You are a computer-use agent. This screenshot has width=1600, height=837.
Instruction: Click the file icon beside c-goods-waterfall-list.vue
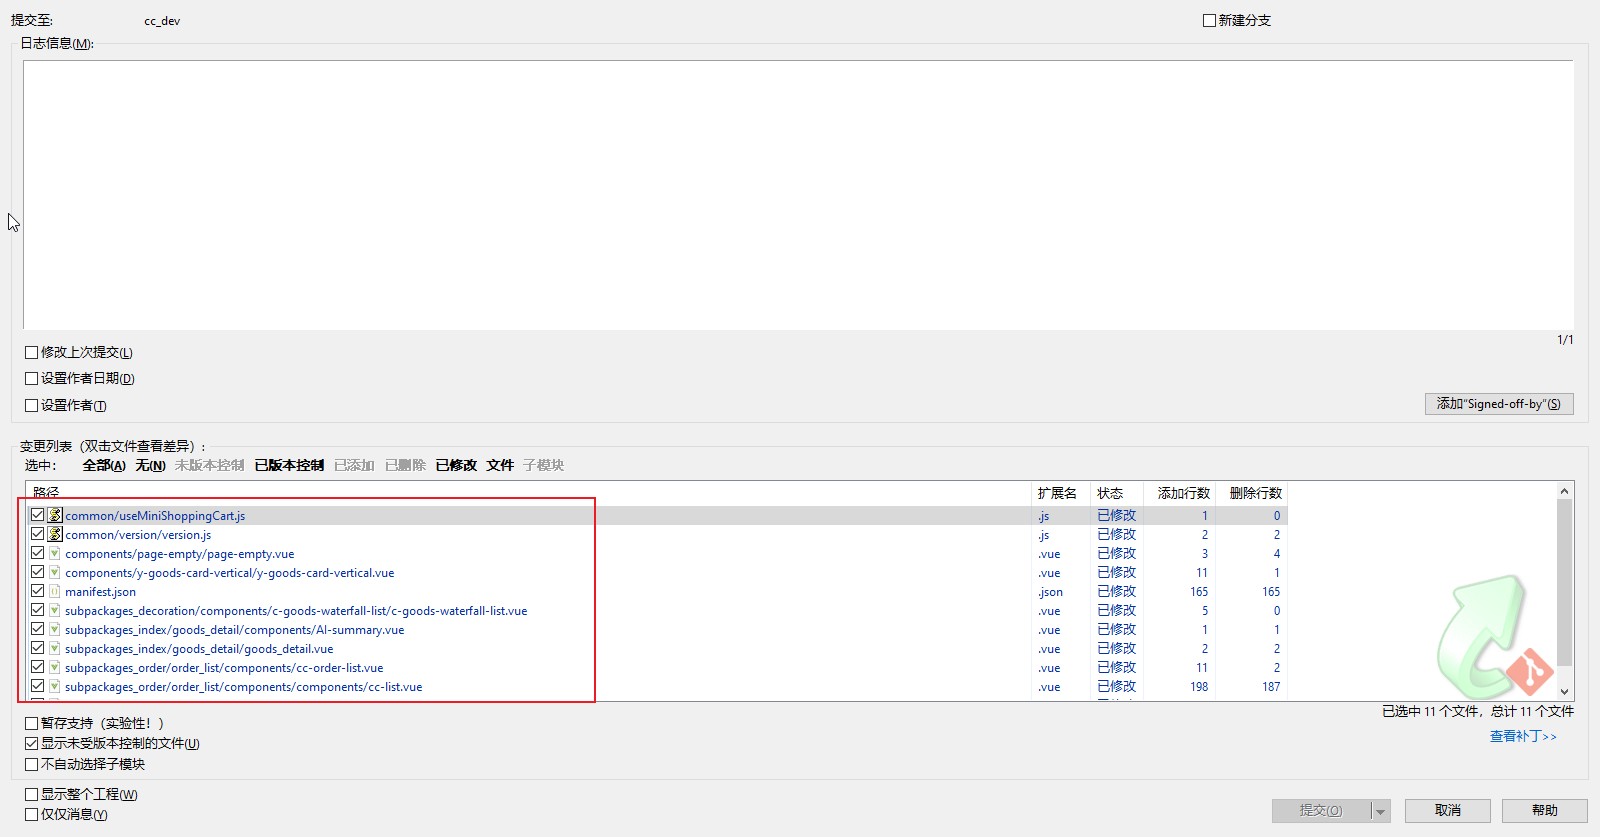[x=55, y=610]
